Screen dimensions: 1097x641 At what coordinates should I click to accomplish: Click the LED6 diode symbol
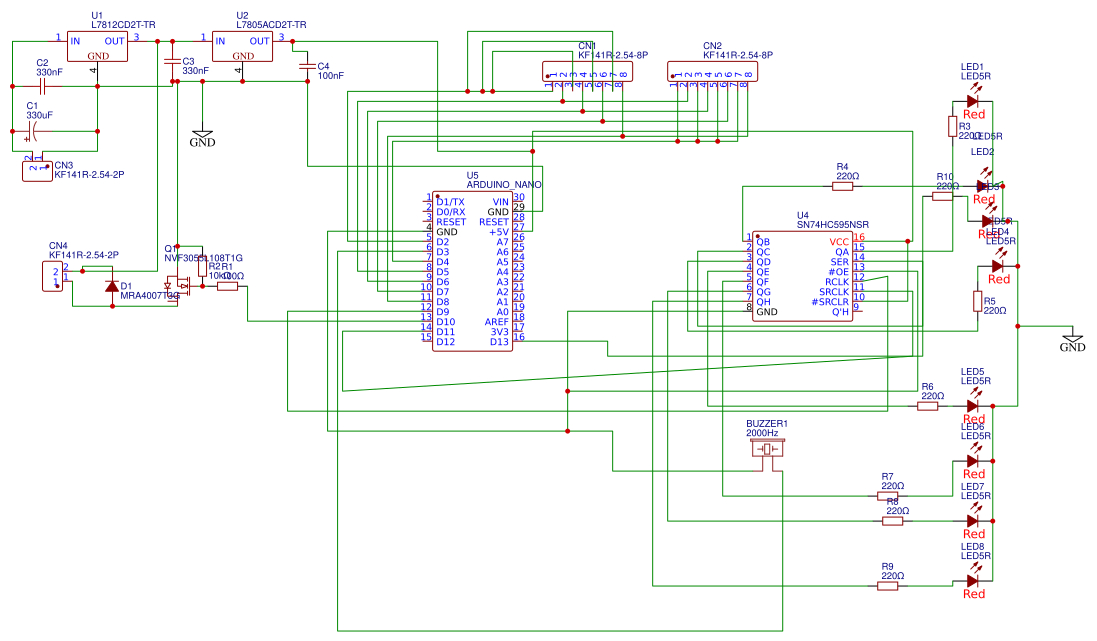pos(972,460)
